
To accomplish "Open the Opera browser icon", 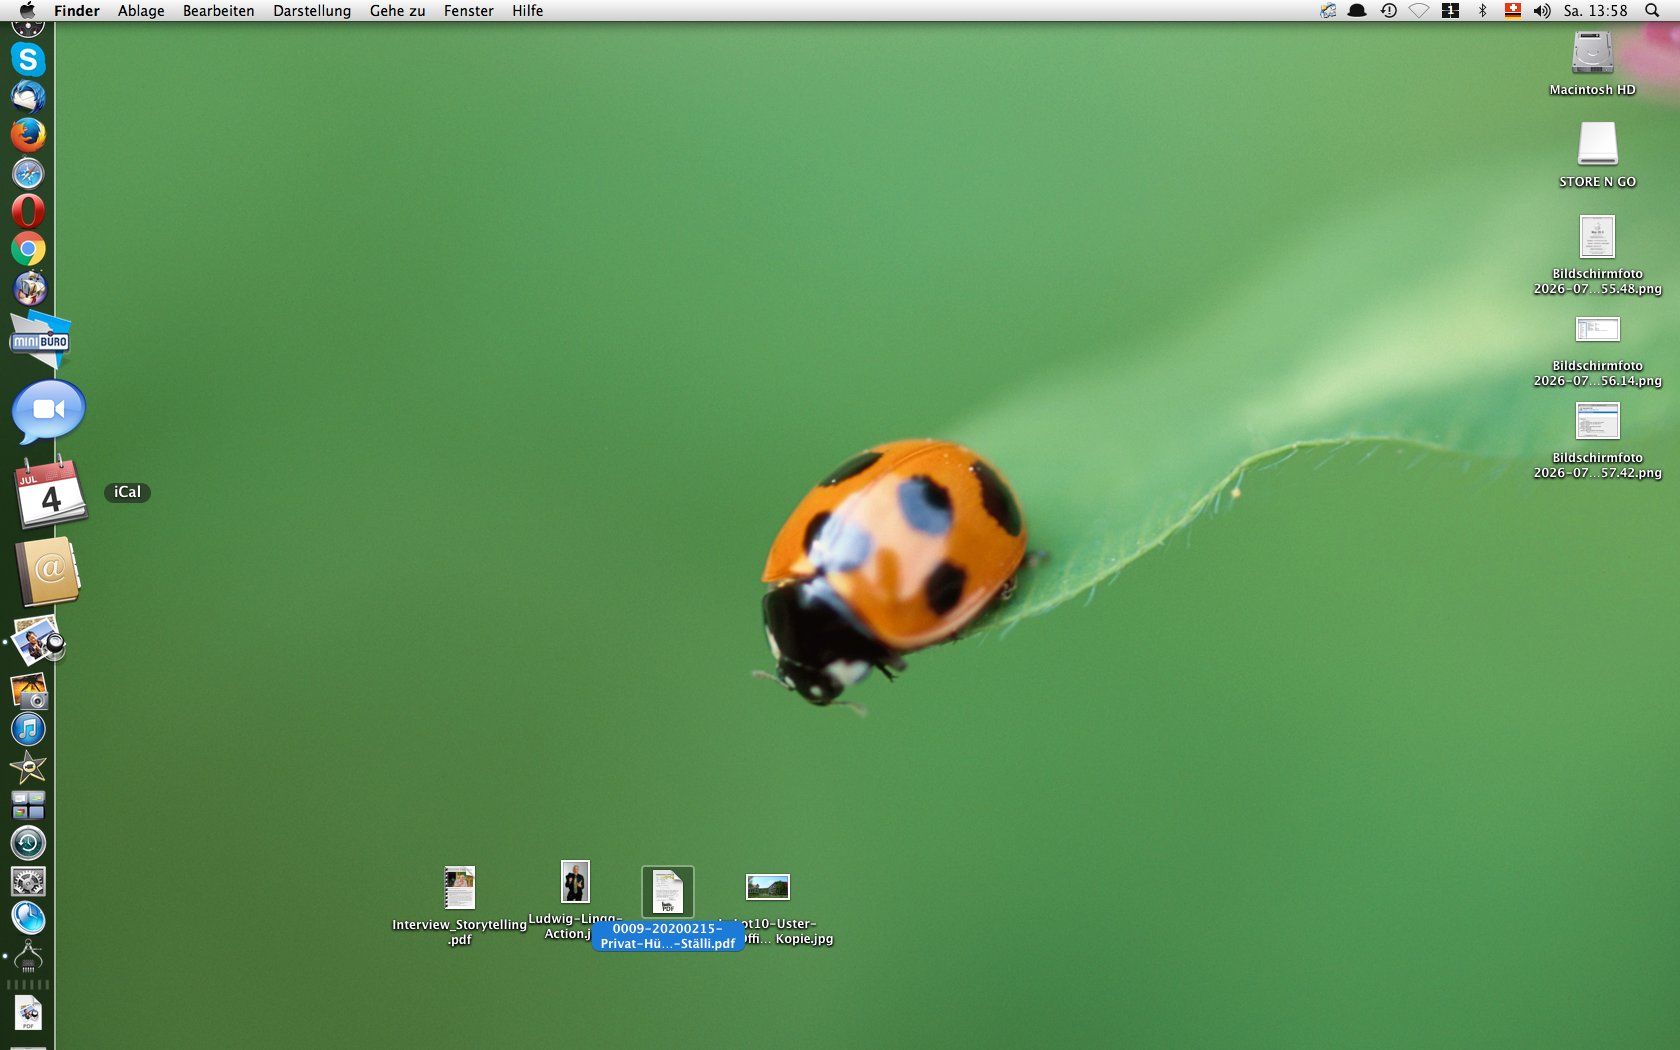I will pos(28,211).
